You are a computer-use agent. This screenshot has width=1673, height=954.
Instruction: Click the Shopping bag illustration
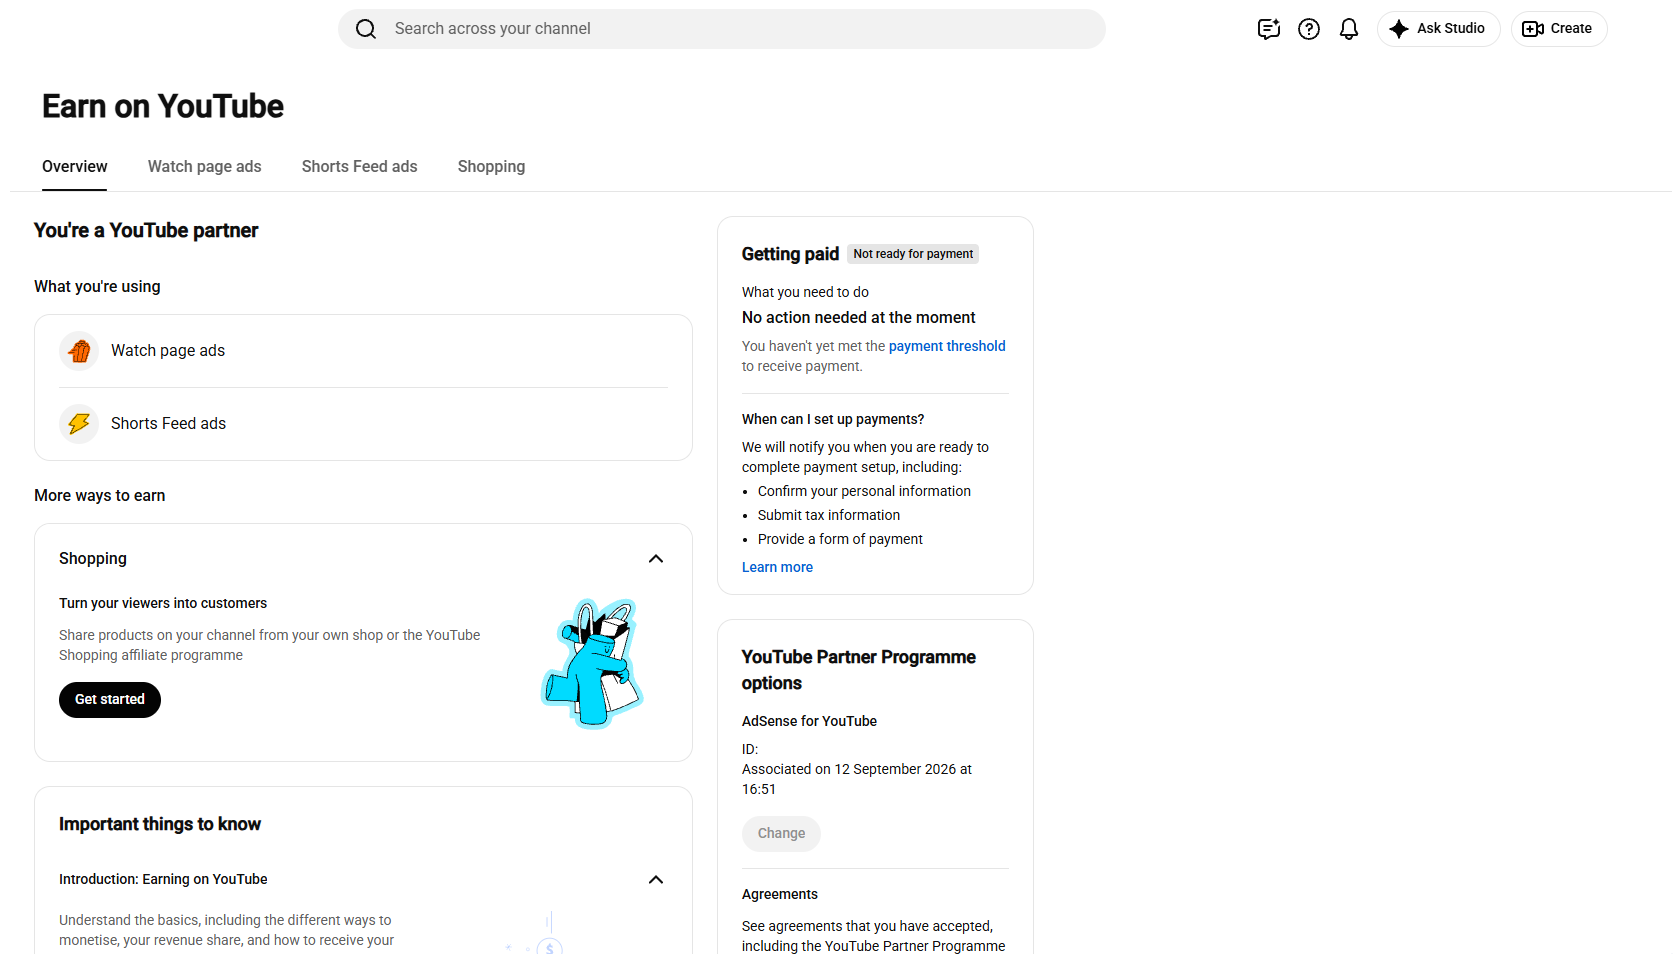[x=592, y=664]
